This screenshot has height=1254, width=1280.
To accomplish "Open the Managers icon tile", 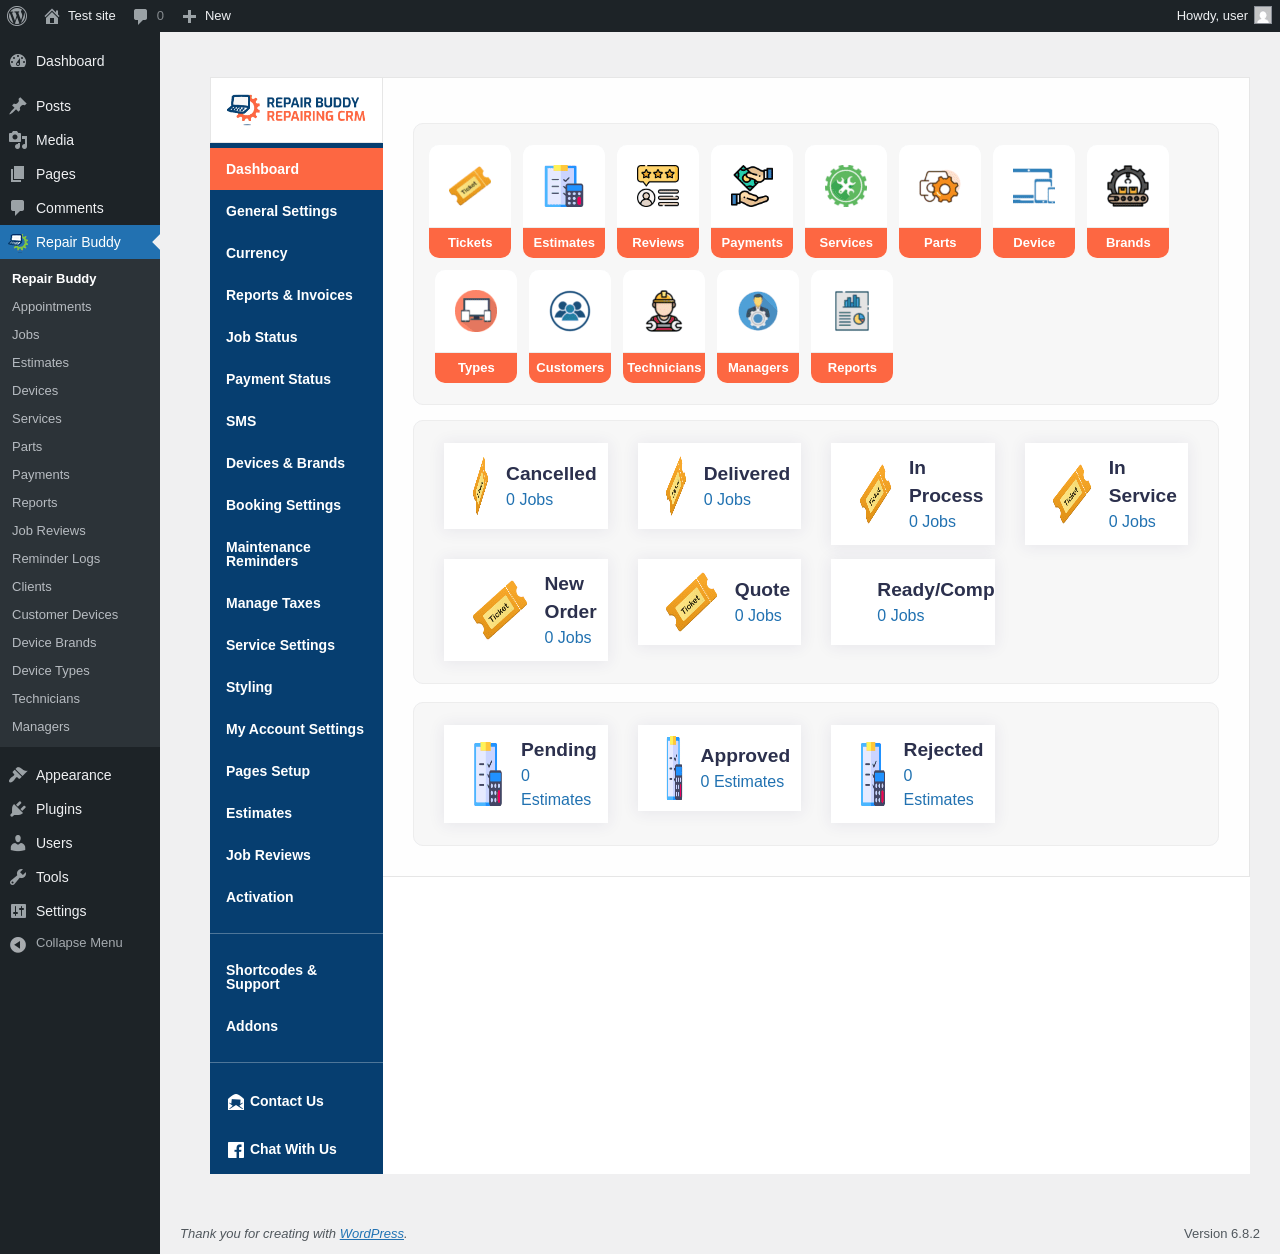I will click(x=758, y=326).
